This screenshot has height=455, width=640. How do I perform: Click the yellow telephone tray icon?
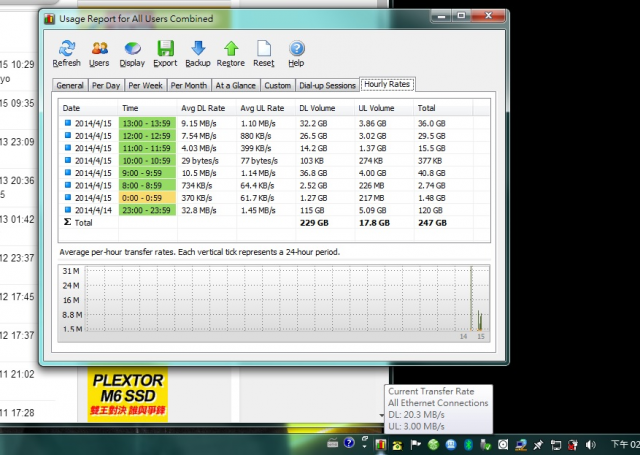[397, 445]
